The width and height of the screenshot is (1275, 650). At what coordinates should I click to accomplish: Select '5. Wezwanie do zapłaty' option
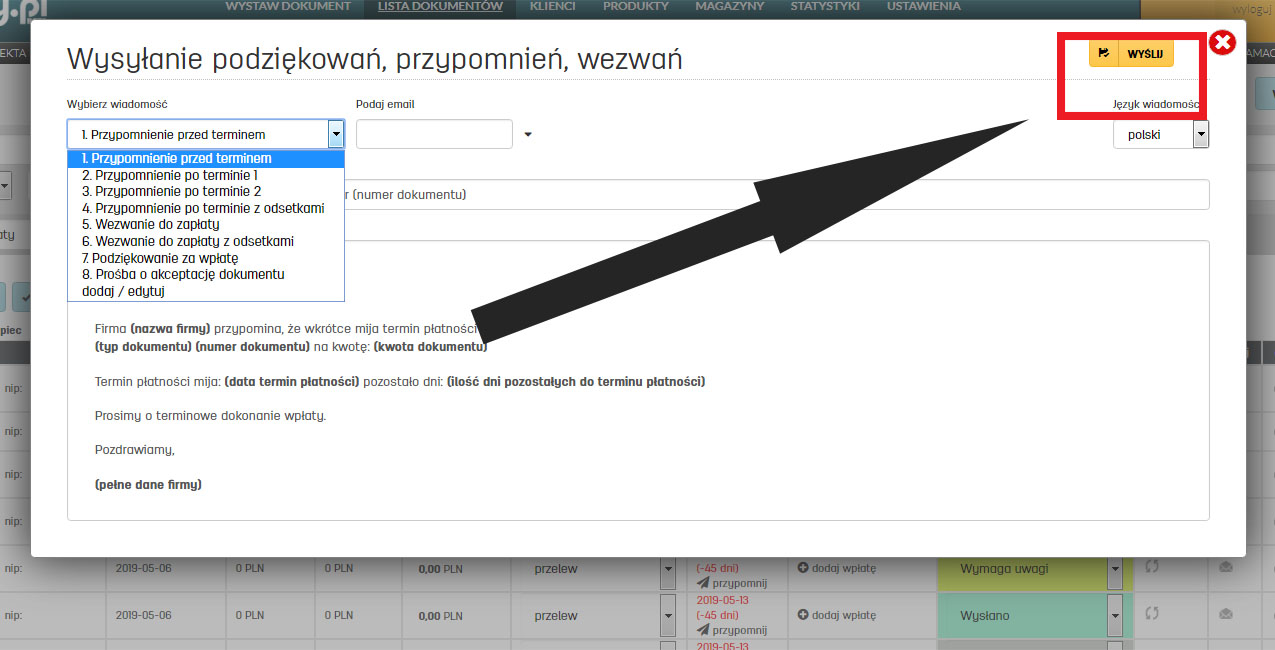tap(150, 224)
